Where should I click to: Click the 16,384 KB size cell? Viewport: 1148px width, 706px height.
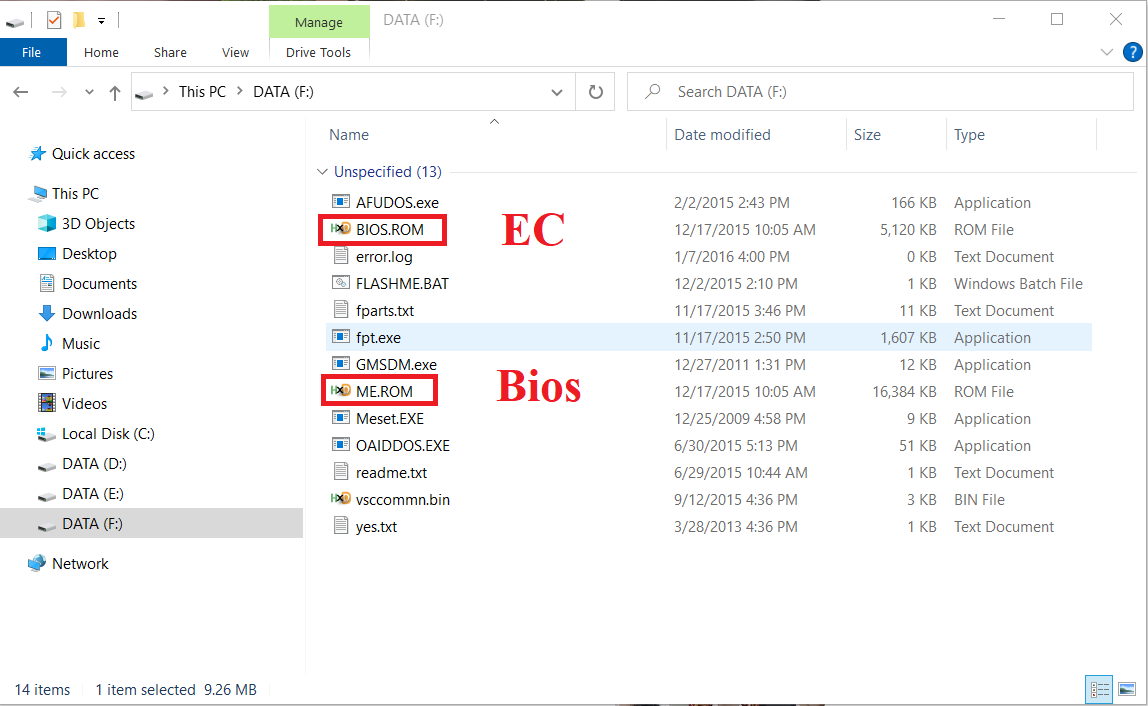[x=904, y=392]
